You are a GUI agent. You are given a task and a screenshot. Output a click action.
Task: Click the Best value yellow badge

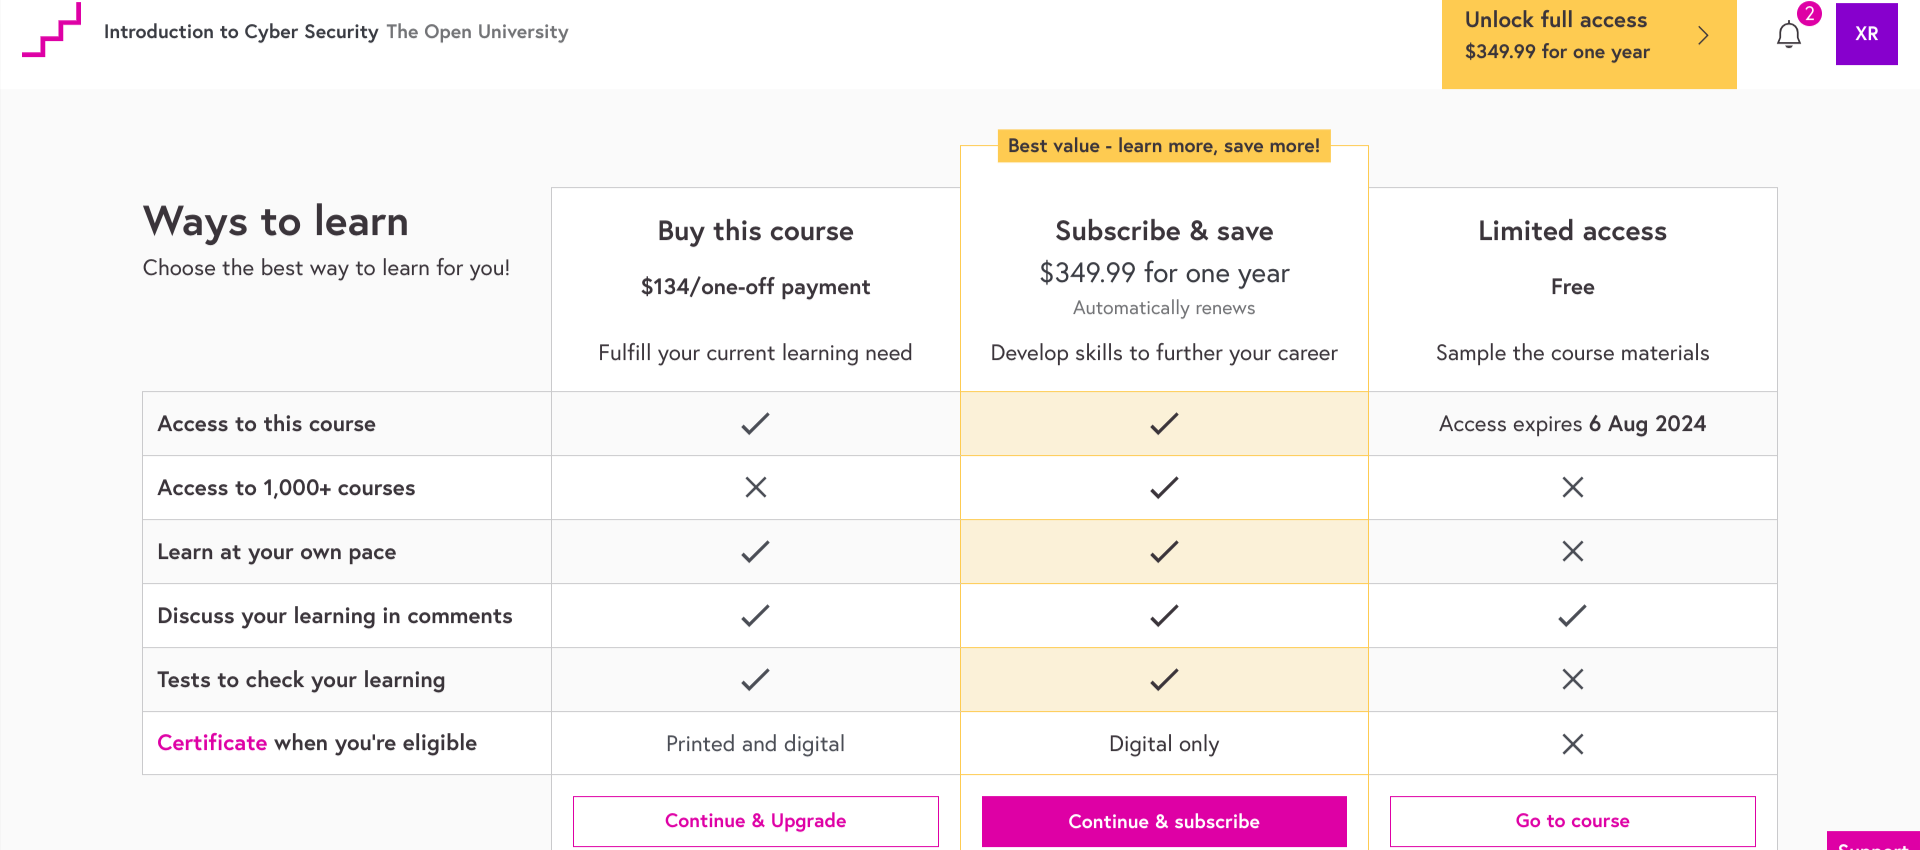1164,146
